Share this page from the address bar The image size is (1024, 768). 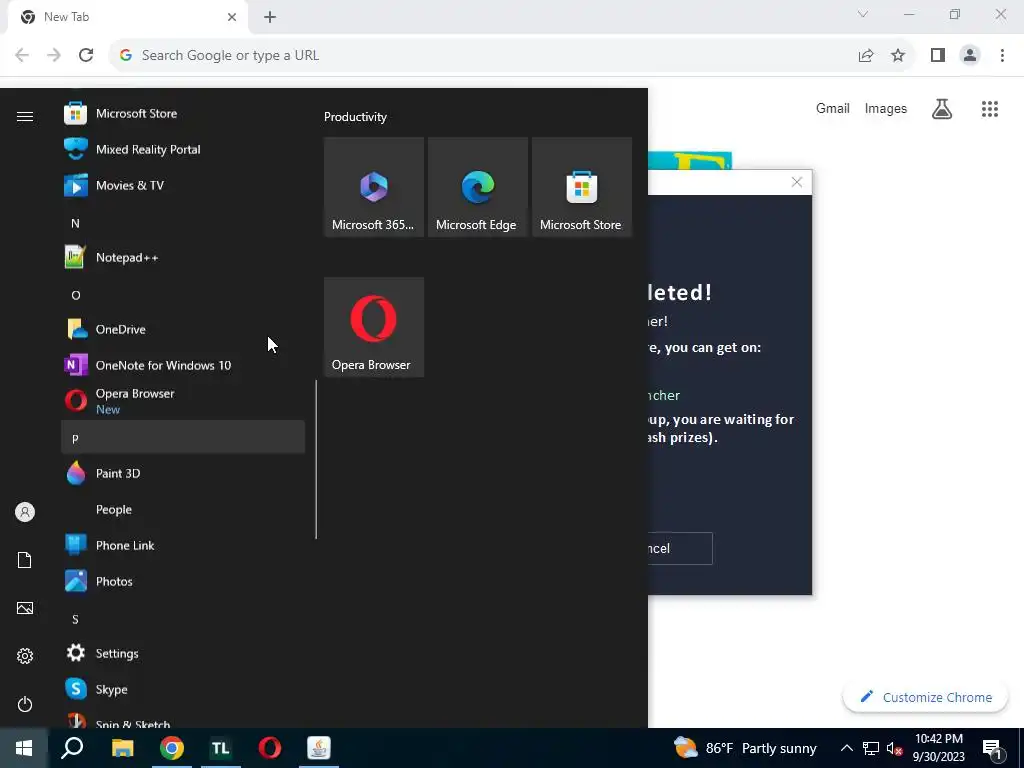(866, 56)
